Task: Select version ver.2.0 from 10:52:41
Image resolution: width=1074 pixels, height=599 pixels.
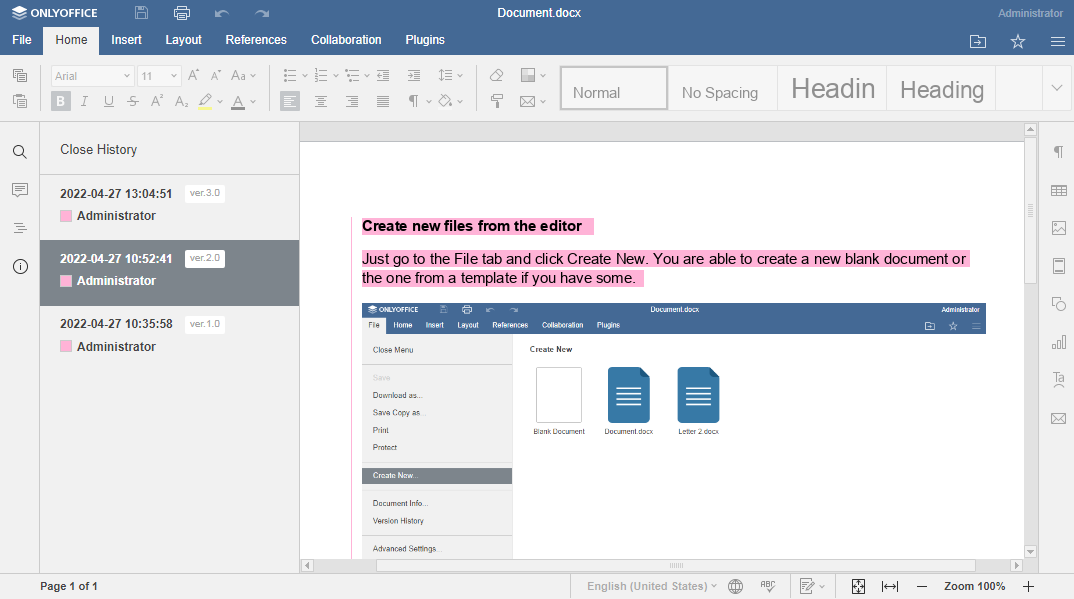Action: (x=170, y=272)
